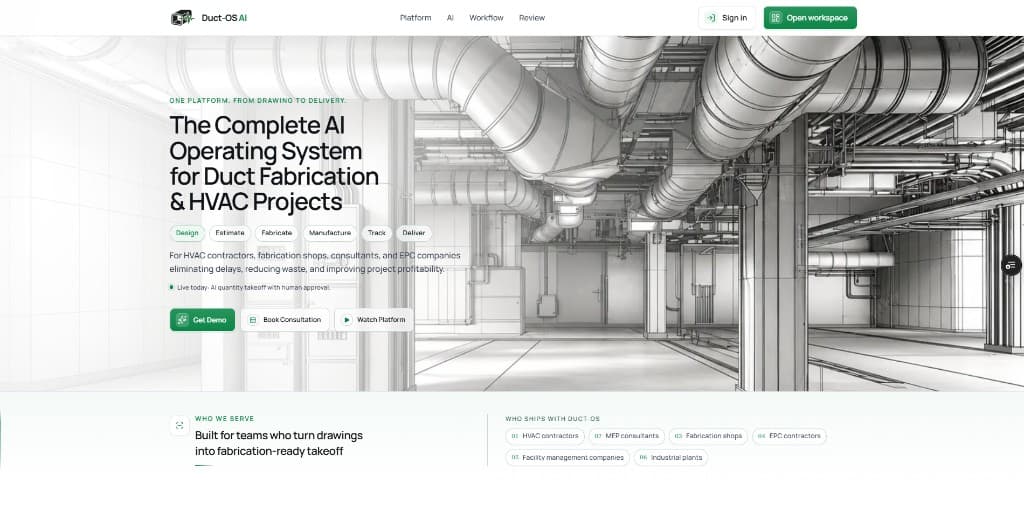The height and width of the screenshot is (506, 1024).
Task: Select the Deliver stage pill
Action: pyautogui.click(x=413, y=233)
